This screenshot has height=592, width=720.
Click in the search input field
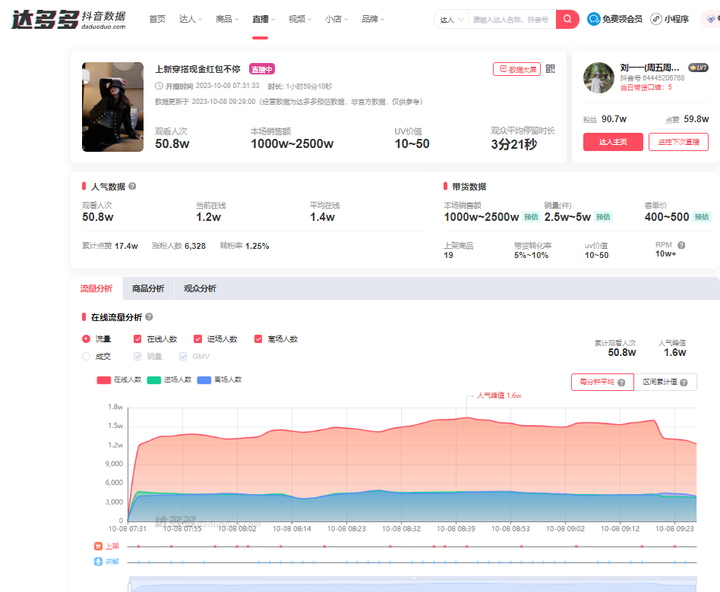click(x=512, y=19)
